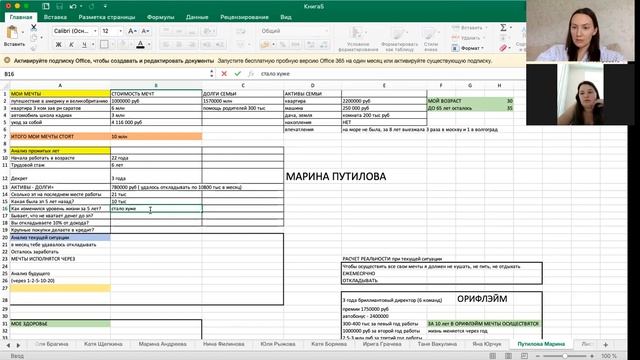Click the zoom in plus icon
The width and height of the screenshot is (640, 360).
592,356
